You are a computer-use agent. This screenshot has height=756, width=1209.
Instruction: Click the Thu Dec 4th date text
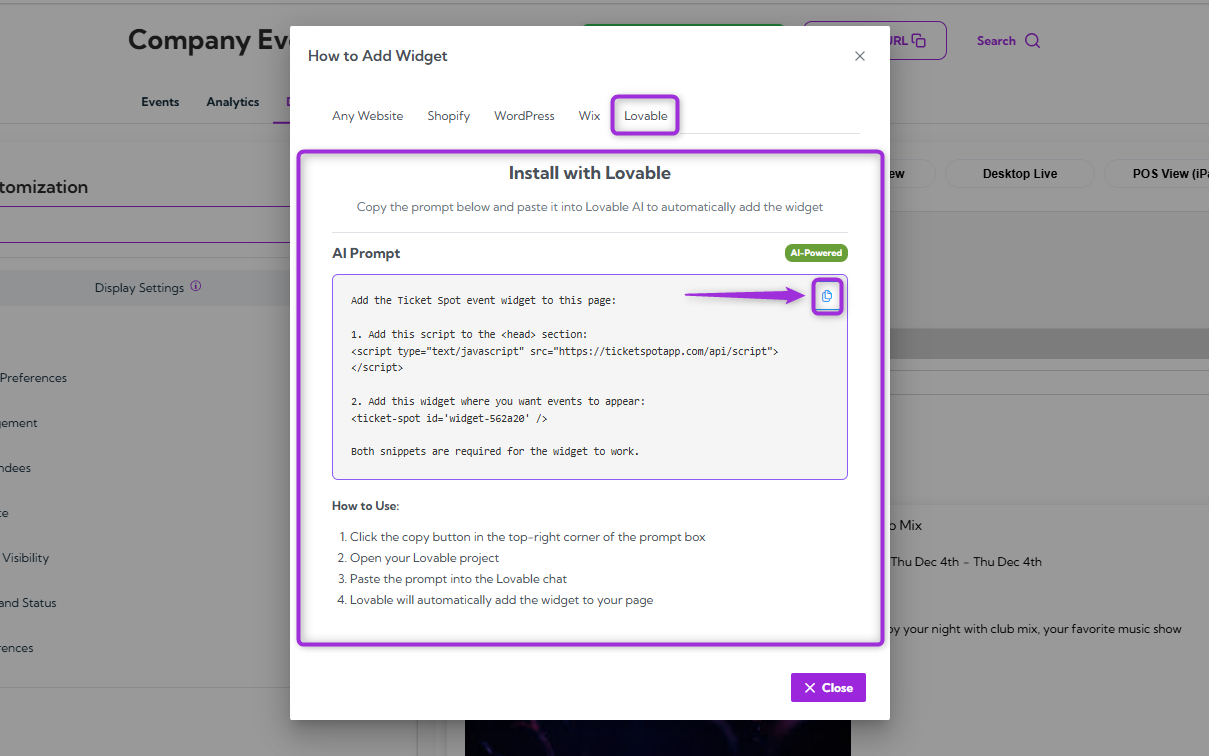click(x=966, y=562)
